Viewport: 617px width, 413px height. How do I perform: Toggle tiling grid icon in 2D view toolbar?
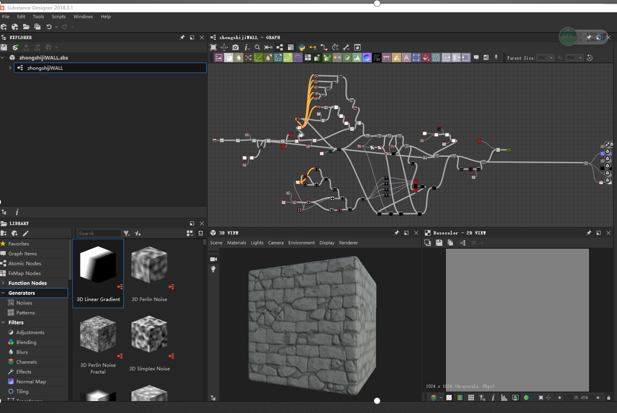tap(471, 398)
